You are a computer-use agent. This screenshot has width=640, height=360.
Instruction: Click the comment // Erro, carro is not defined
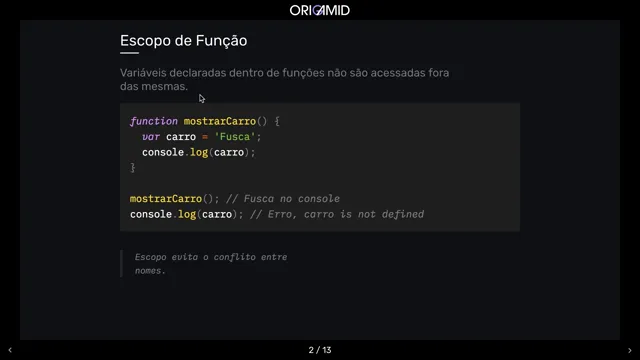(x=337, y=214)
